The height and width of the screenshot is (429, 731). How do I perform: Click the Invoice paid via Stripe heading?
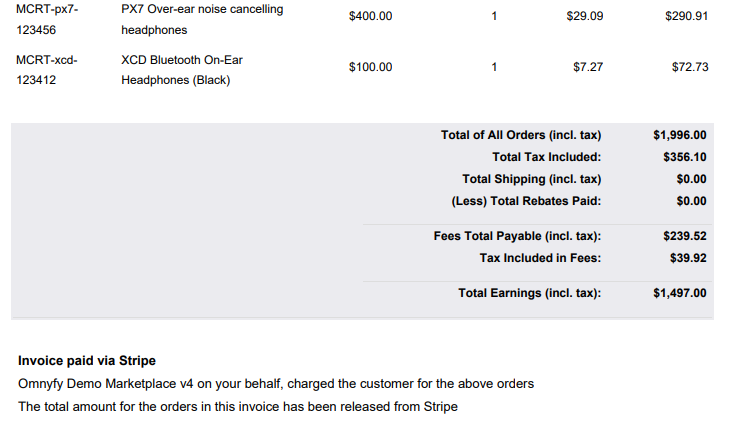[x=87, y=360]
